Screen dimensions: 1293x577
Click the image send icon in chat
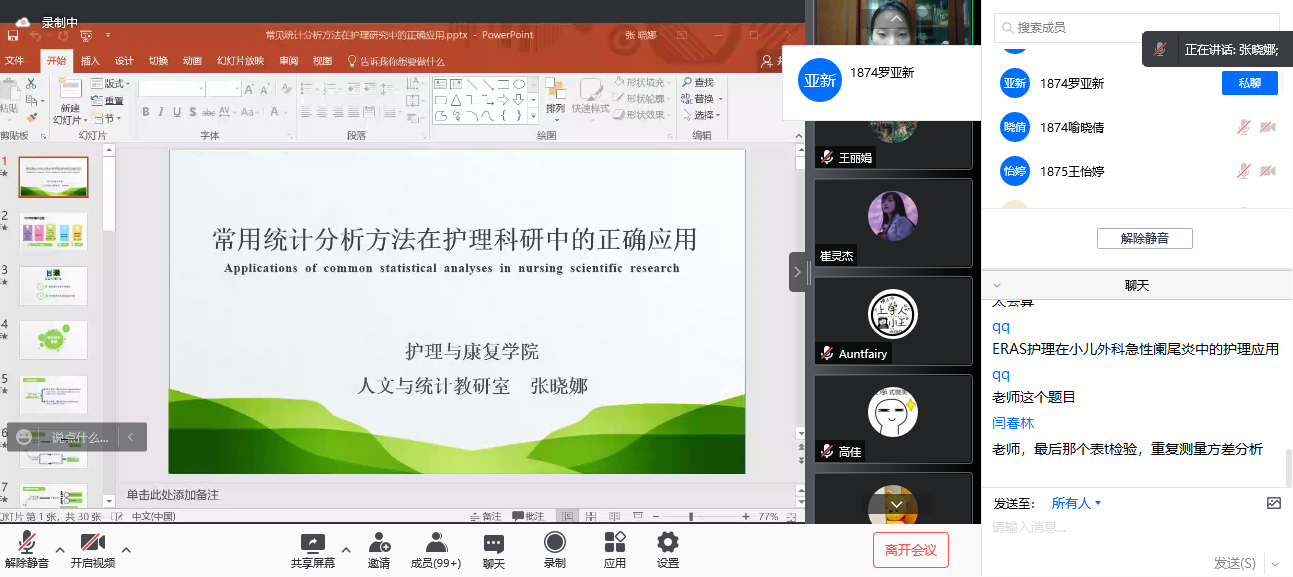click(1273, 503)
